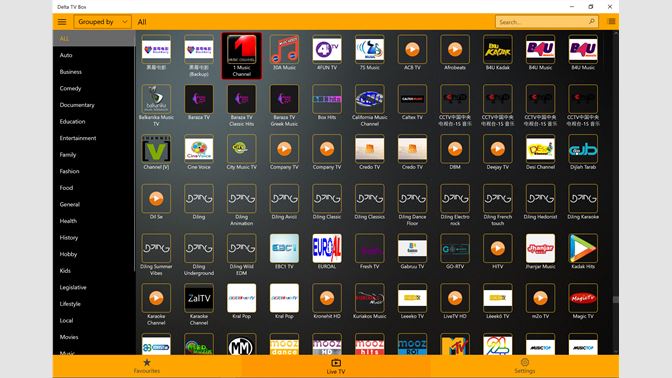This screenshot has width=672, height=378.
Task: Select the Comedy category
Action: (x=94, y=88)
